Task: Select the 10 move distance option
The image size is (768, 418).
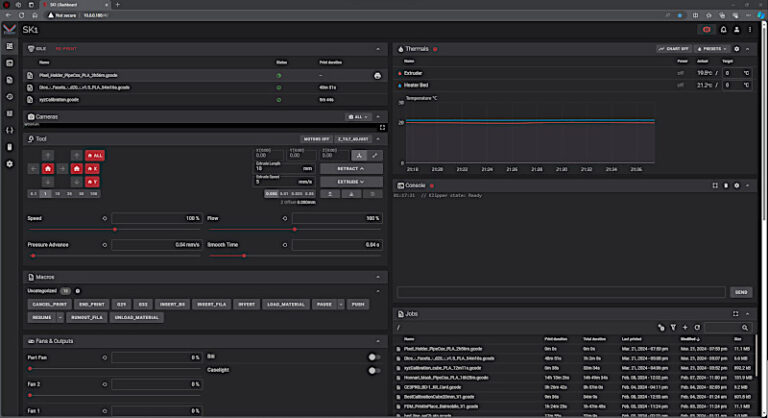Action: pyautogui.click(x=57, y=194)
